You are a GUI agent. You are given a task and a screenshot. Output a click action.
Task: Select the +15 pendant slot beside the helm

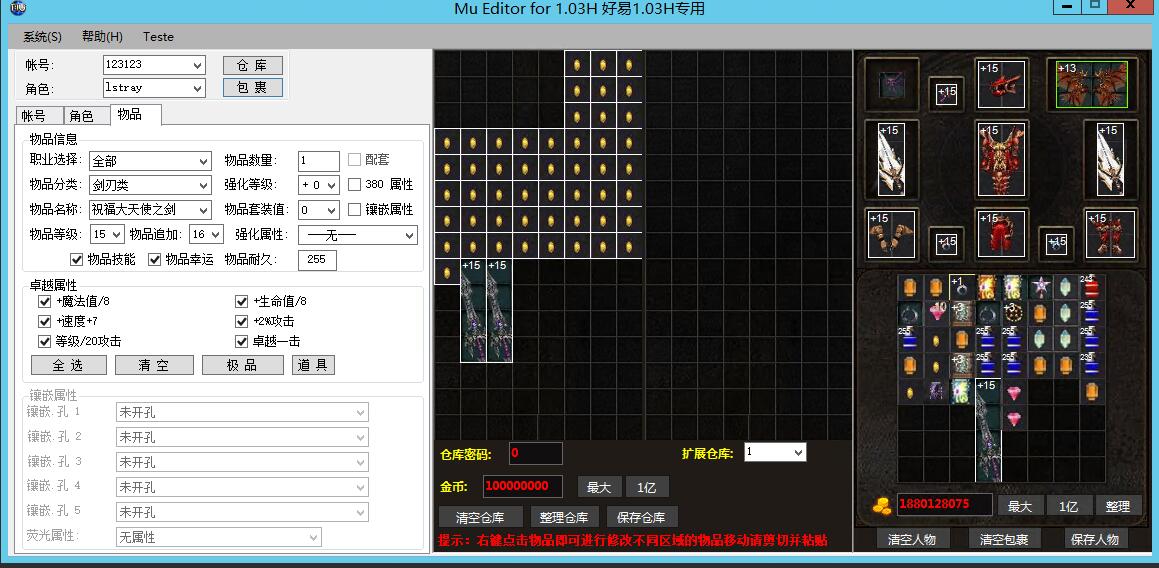946,94
